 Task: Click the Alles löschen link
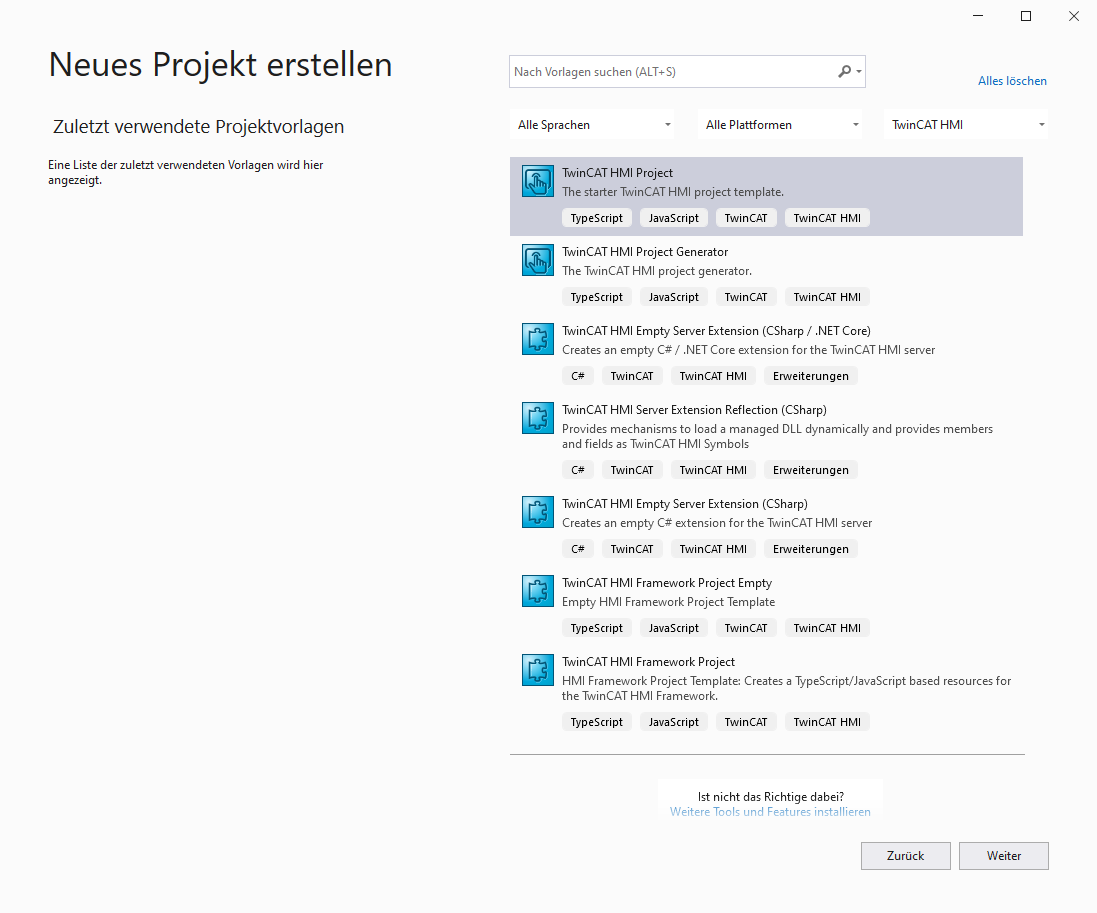pyautogui.click(x=1012, y=81)
